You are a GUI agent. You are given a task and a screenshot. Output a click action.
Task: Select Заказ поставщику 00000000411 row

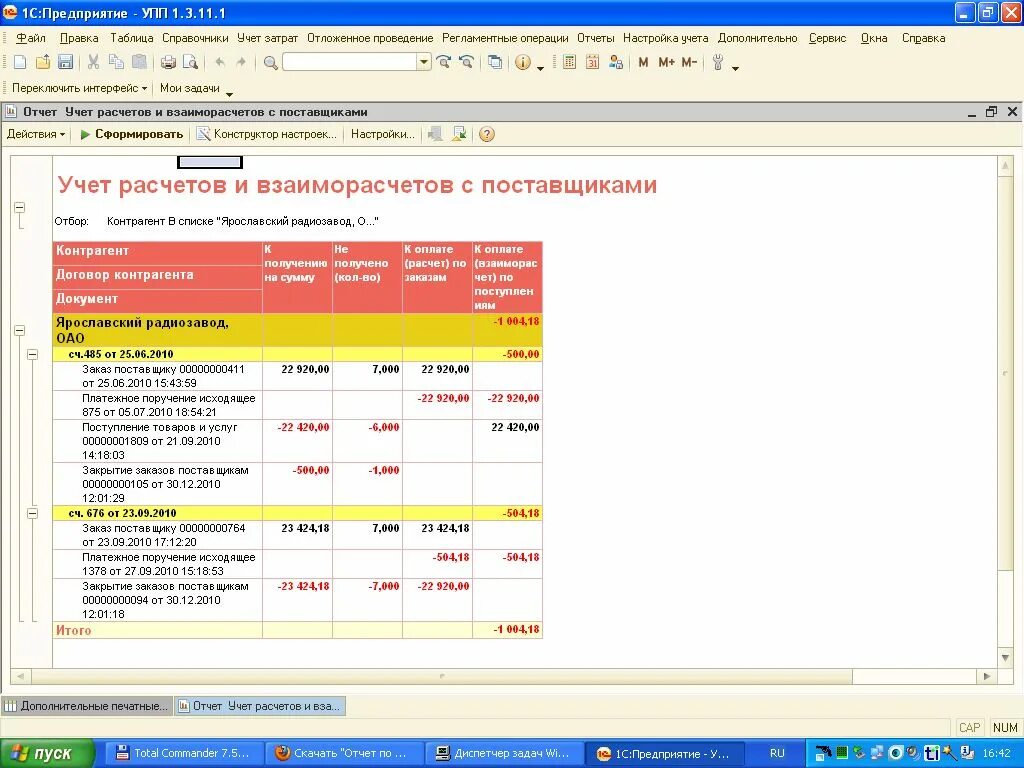[x=298, y=376]
